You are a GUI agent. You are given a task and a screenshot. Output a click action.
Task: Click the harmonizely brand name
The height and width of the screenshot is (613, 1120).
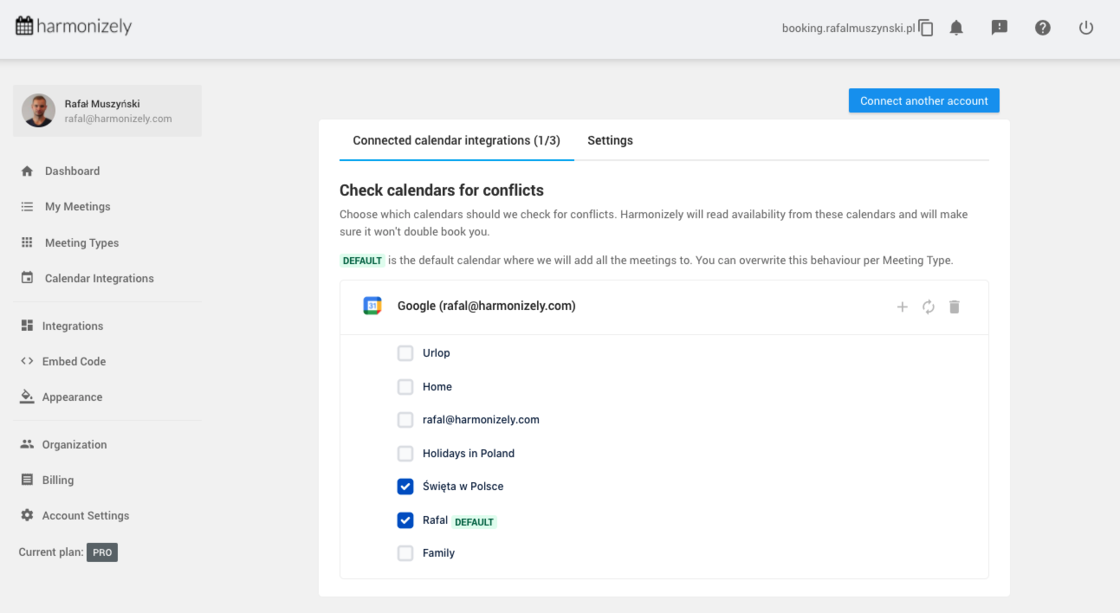pos(84,26)
